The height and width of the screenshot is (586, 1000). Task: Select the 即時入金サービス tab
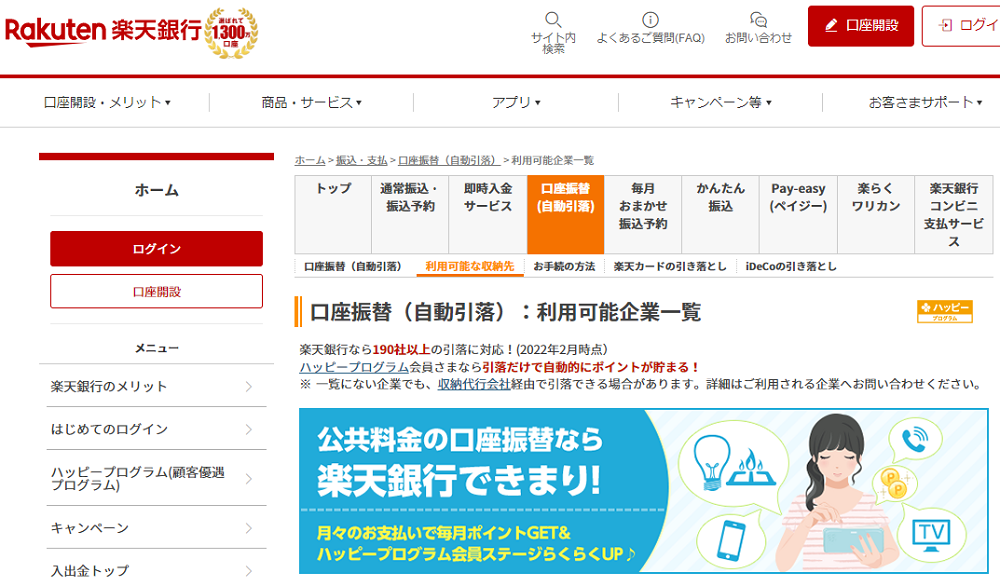pos(488,214)
